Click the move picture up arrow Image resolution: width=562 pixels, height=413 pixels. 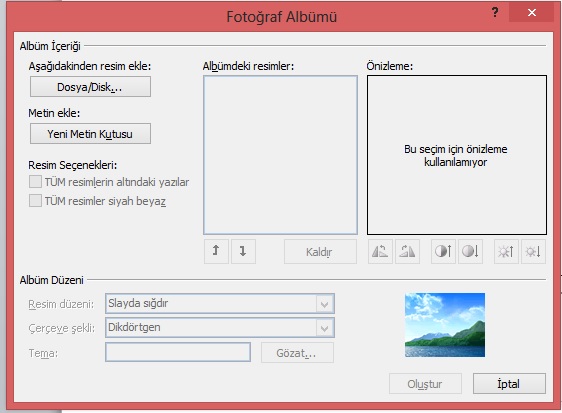point(216,251)
